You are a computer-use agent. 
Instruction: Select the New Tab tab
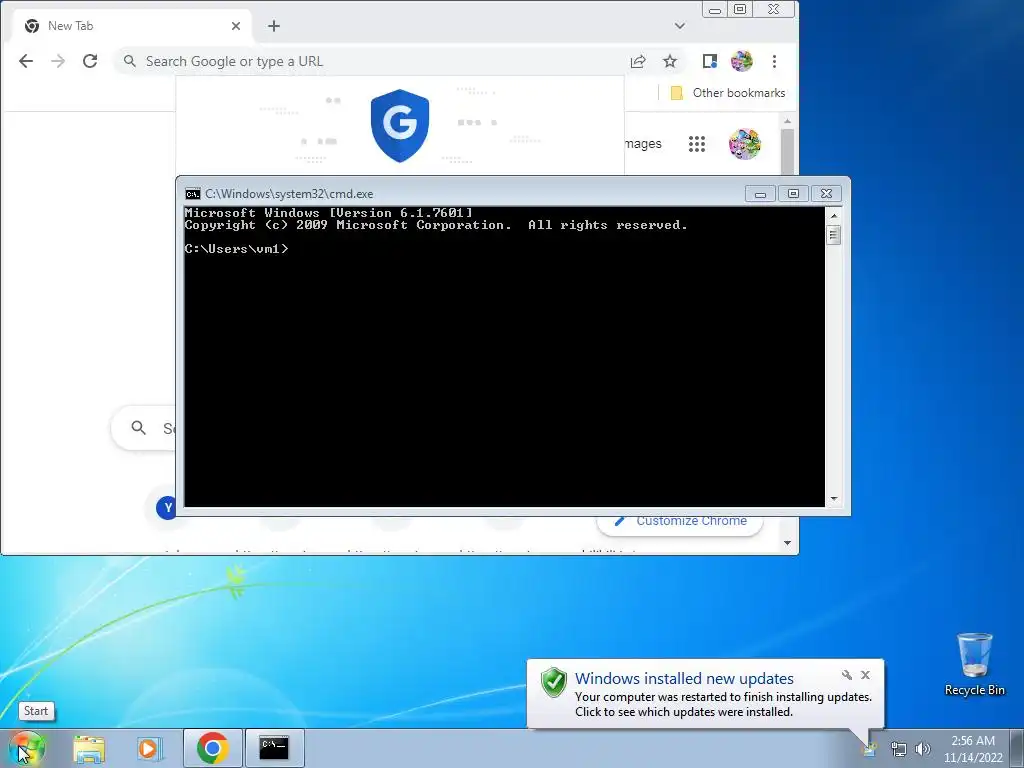click(131, 26)
